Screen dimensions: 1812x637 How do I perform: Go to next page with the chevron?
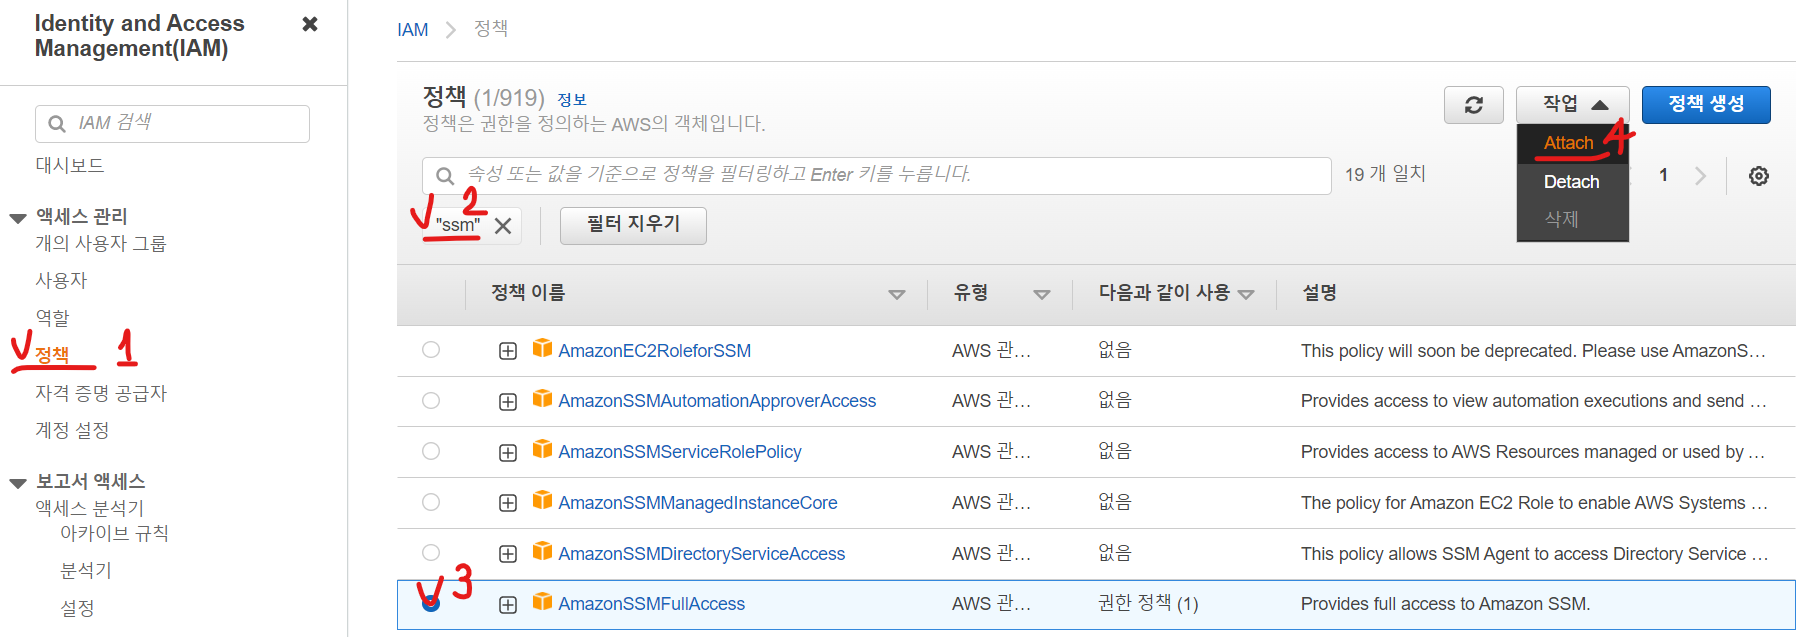[1700, 176]
